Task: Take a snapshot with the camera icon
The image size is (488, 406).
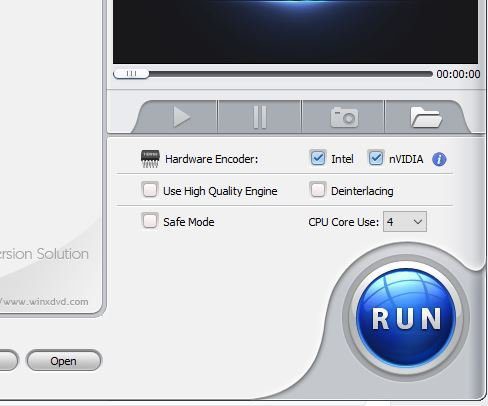Action: [x=344, y=117]
